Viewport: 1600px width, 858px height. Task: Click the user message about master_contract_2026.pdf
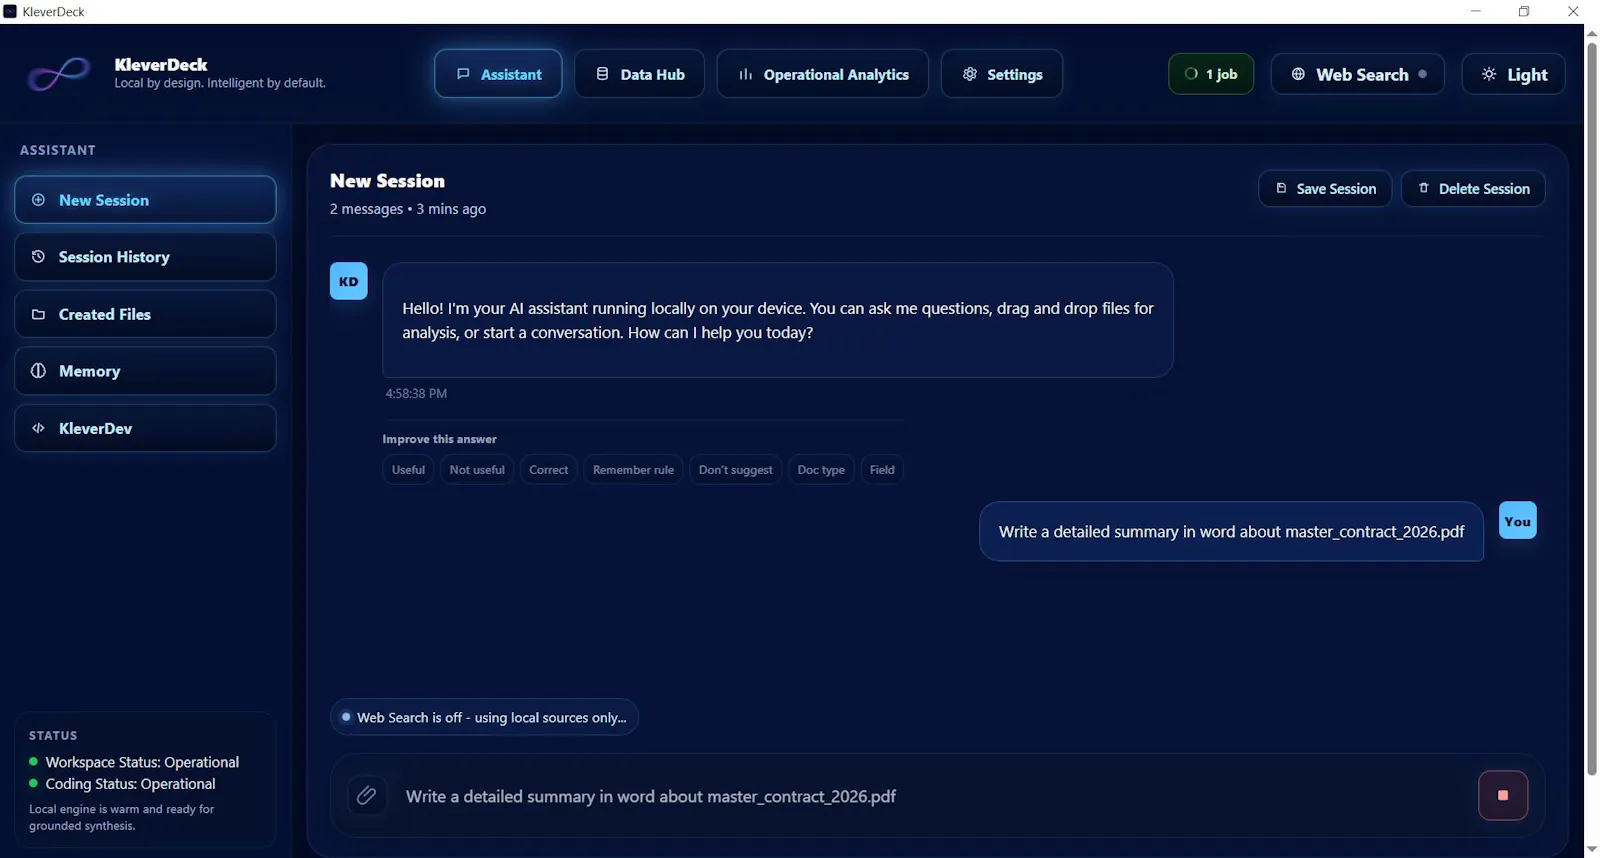1231,532
